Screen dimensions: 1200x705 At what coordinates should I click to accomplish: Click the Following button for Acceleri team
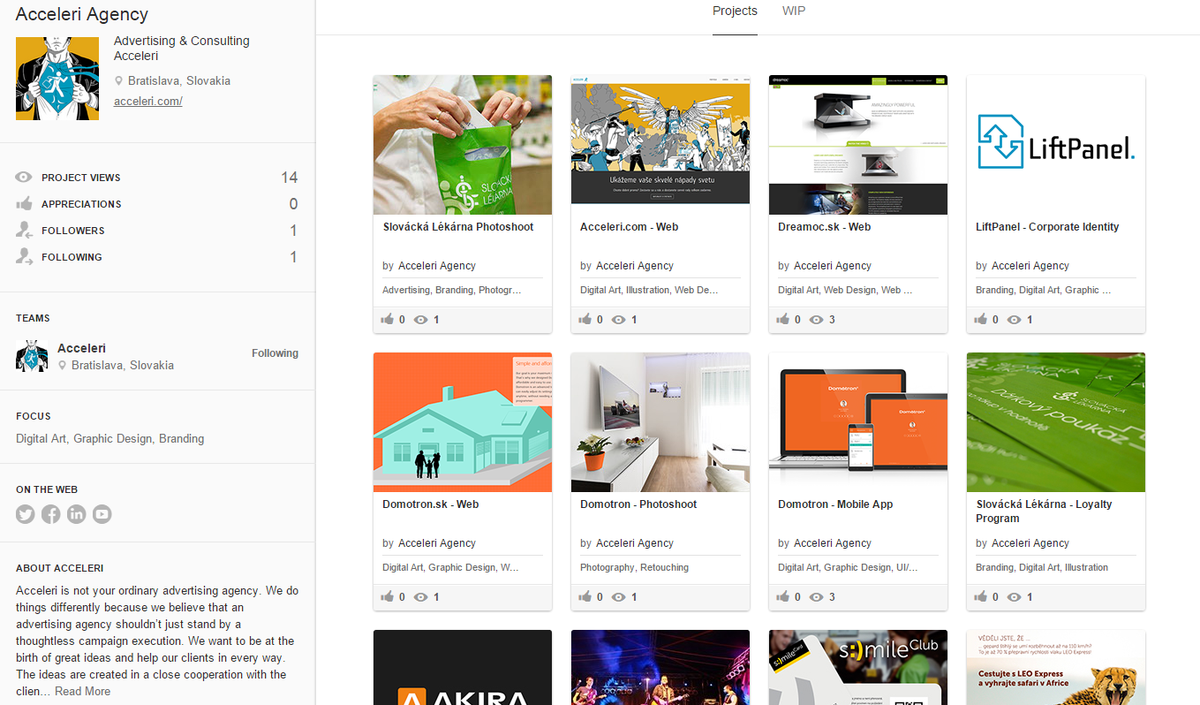point(275,353)
